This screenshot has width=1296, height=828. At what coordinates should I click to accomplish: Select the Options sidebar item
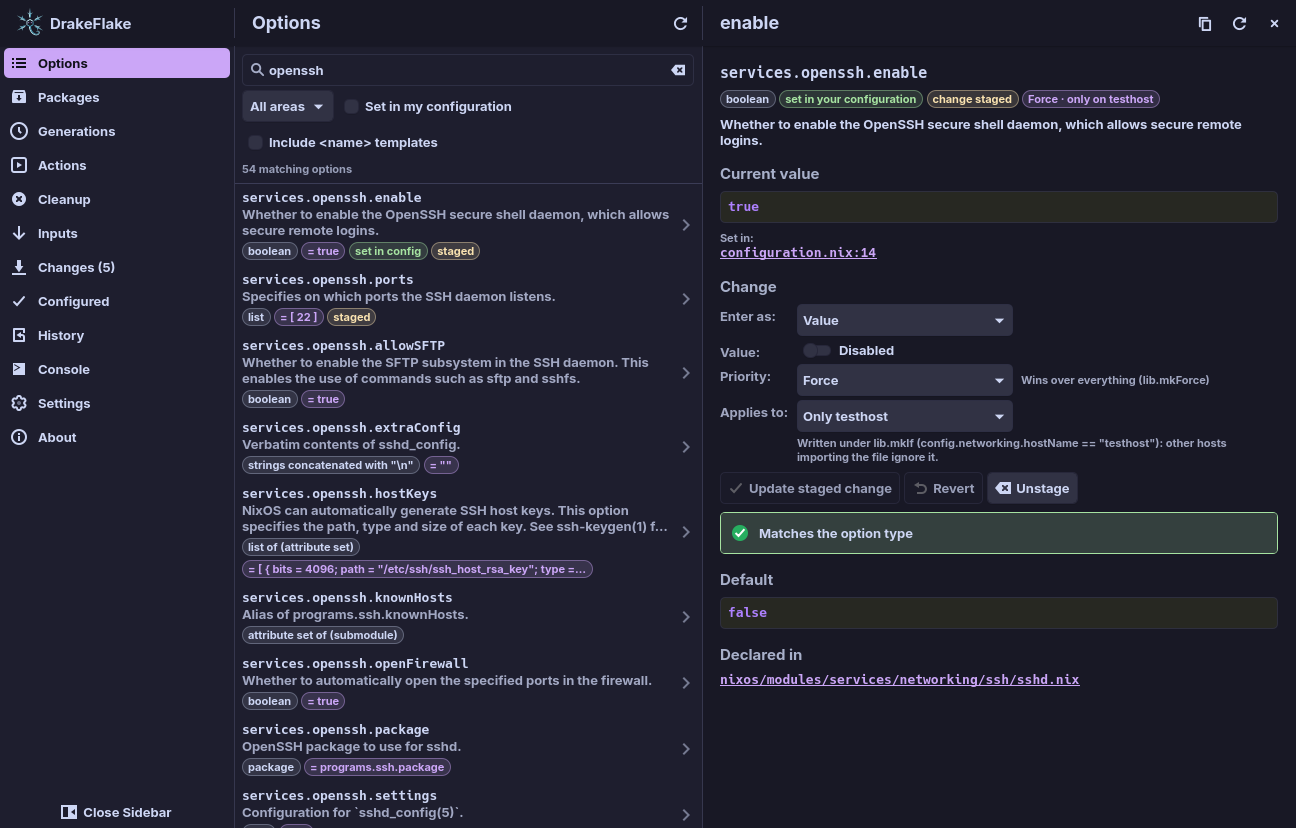[x=117, y=63]
